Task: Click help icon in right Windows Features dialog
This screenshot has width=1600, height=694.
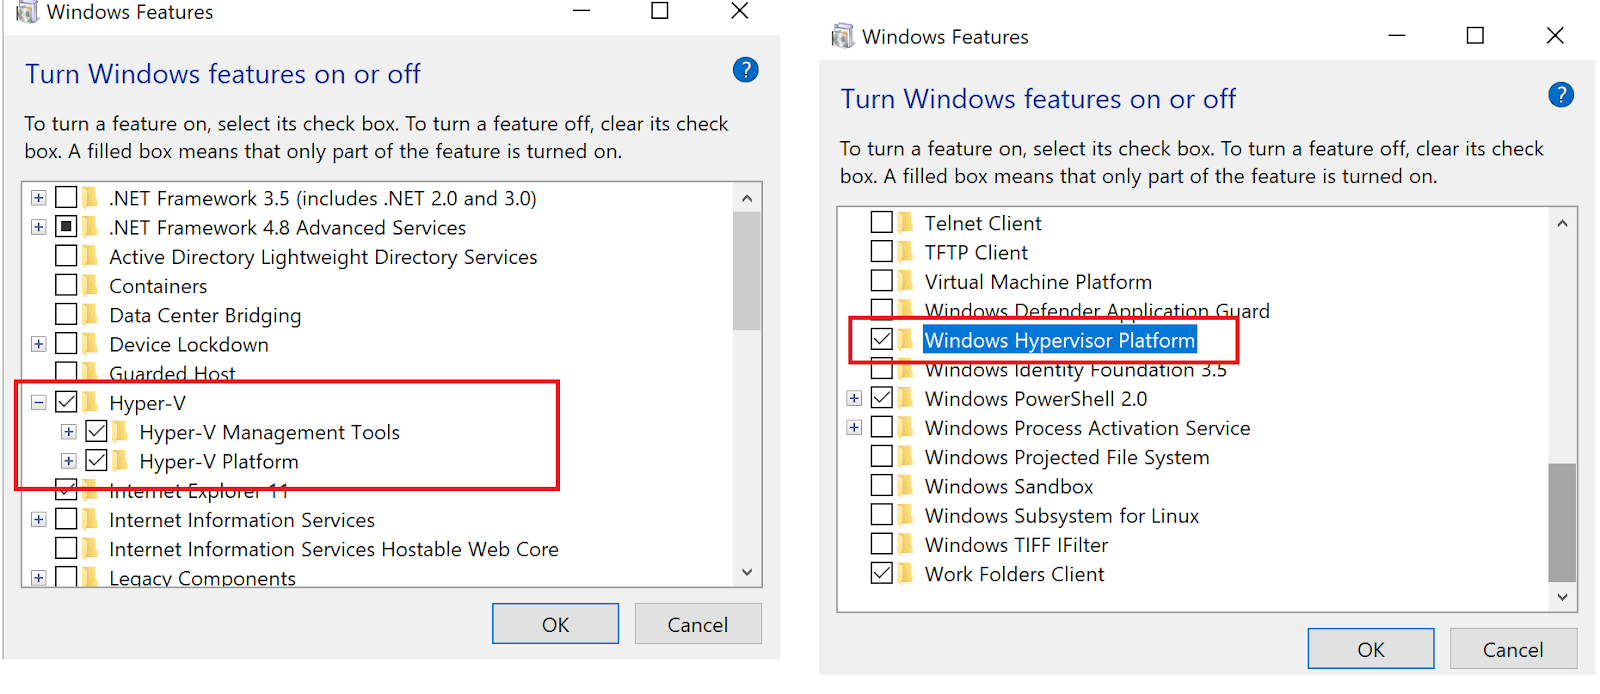Action: tap(1561, 95)
